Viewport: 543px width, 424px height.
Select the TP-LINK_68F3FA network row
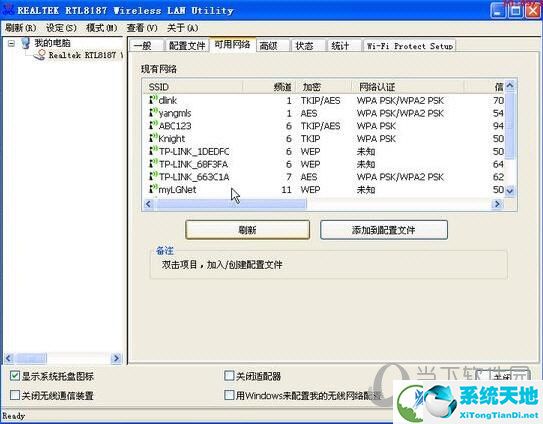324,164
